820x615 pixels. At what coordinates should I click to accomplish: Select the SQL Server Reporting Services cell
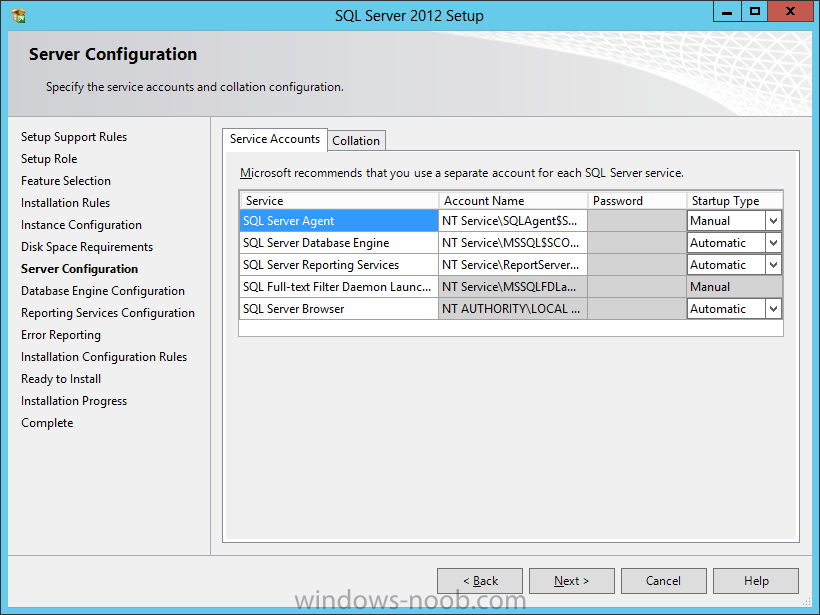(x=339, y=265)
